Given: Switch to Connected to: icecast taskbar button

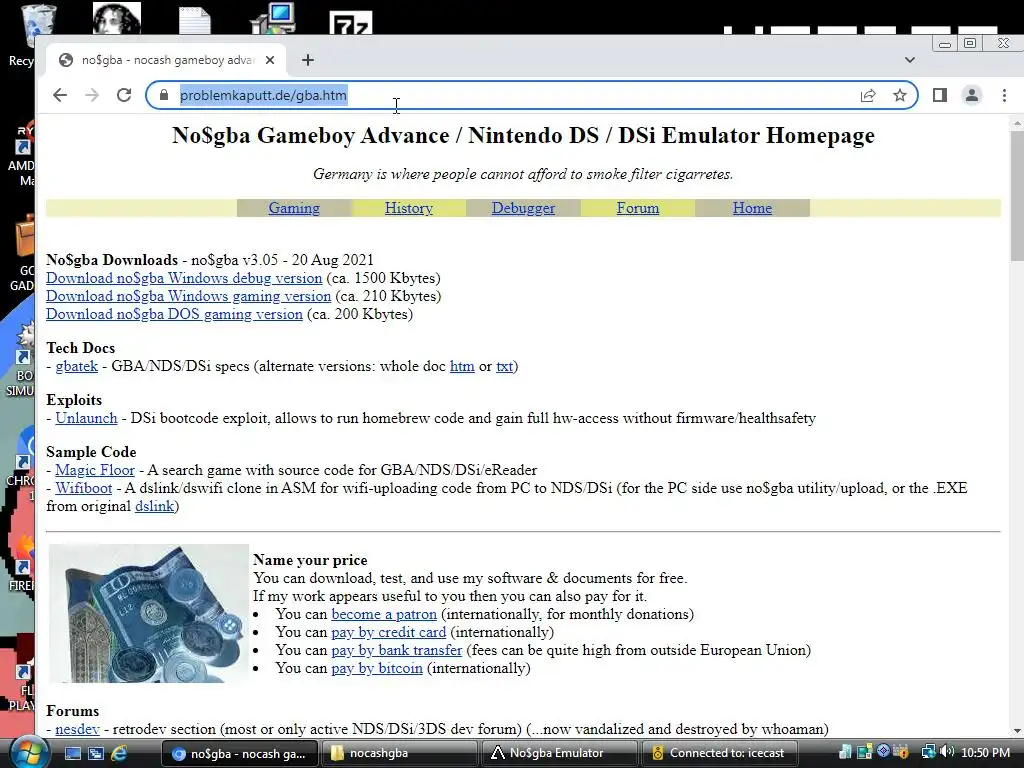Looking at the screenshot, I should click(720, 753).
